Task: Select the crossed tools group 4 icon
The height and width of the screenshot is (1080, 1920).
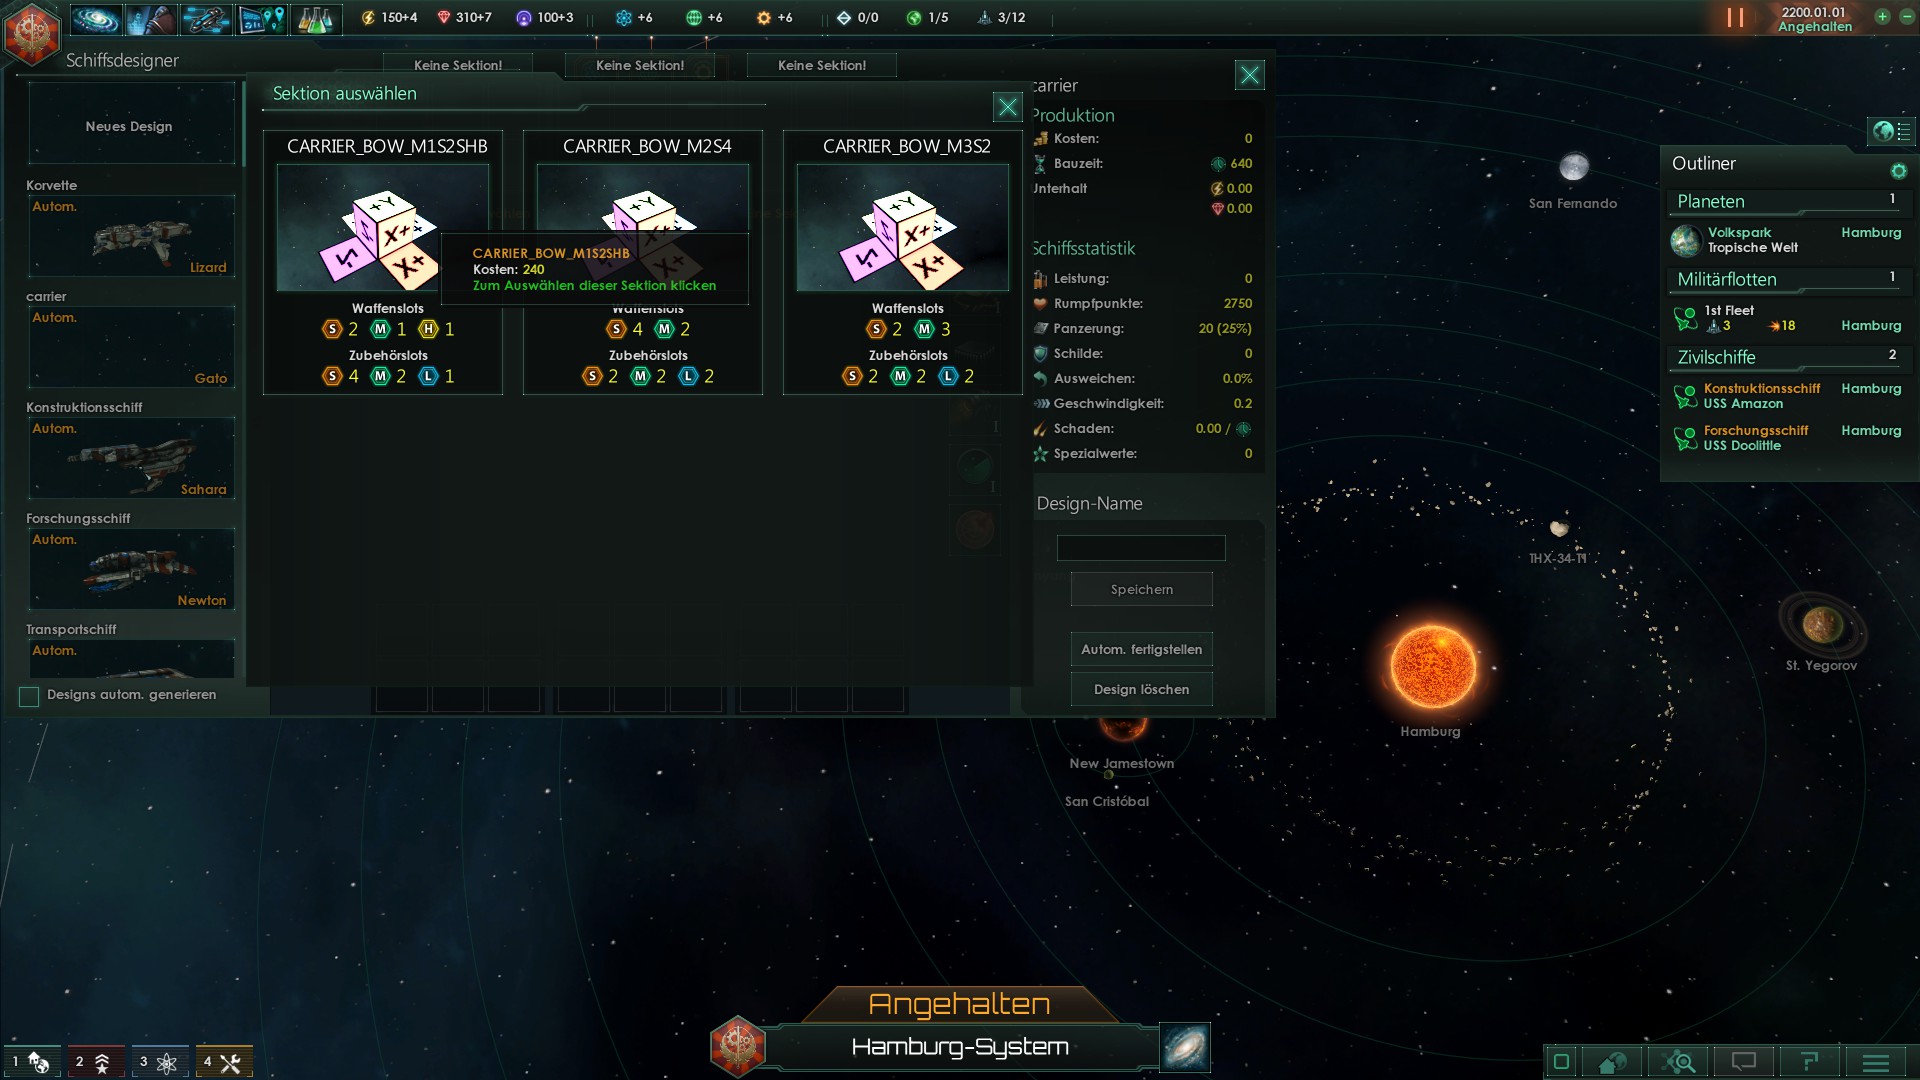Action: [x=223, y=1061]
